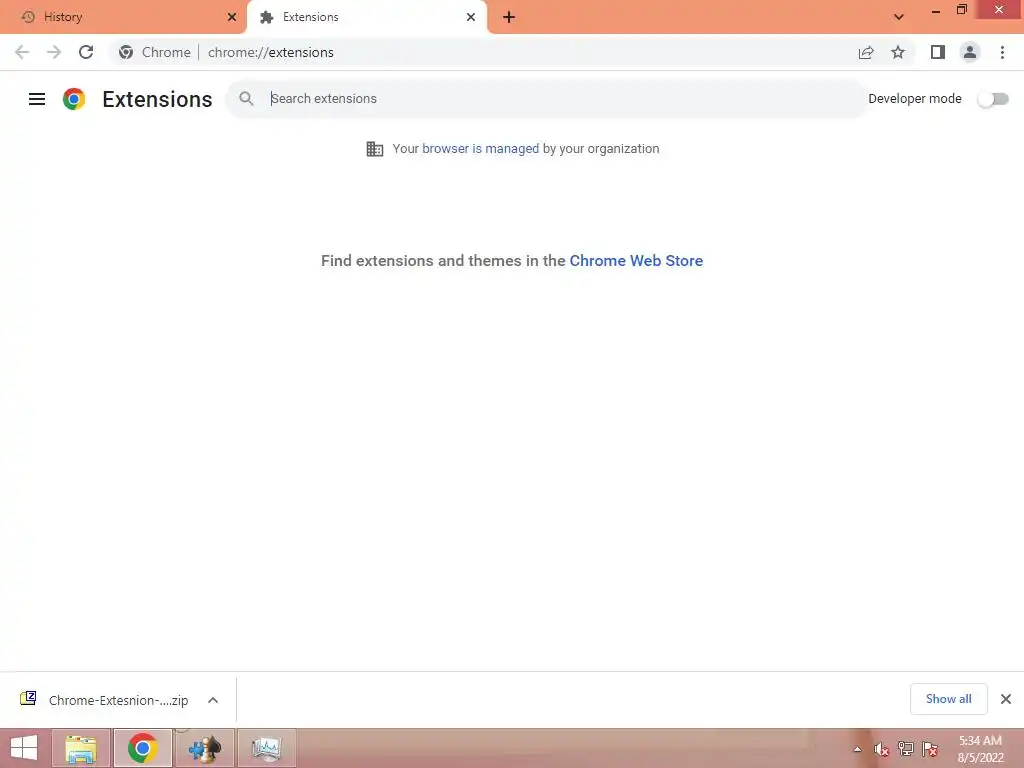Open the browser is managed link
The image size is (1024, 768).
tap(480, 148)
